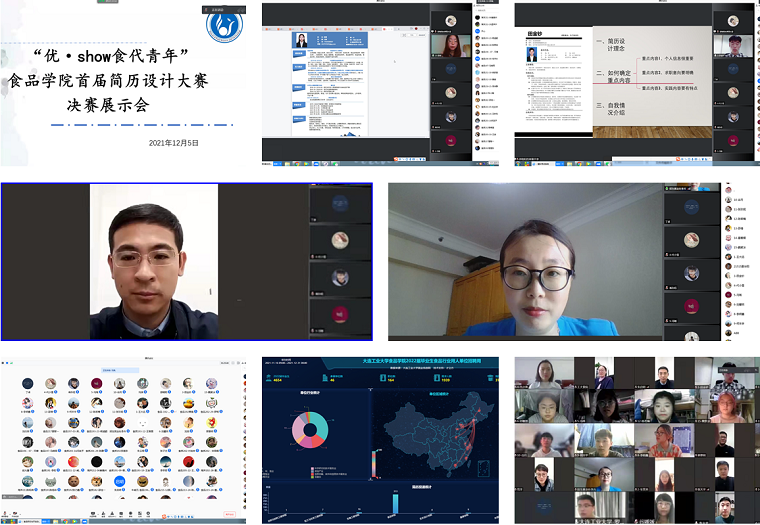Select the shiba dog avatar in participant gallery
This screenshot has height=525, width=760.
pos(96,481)
